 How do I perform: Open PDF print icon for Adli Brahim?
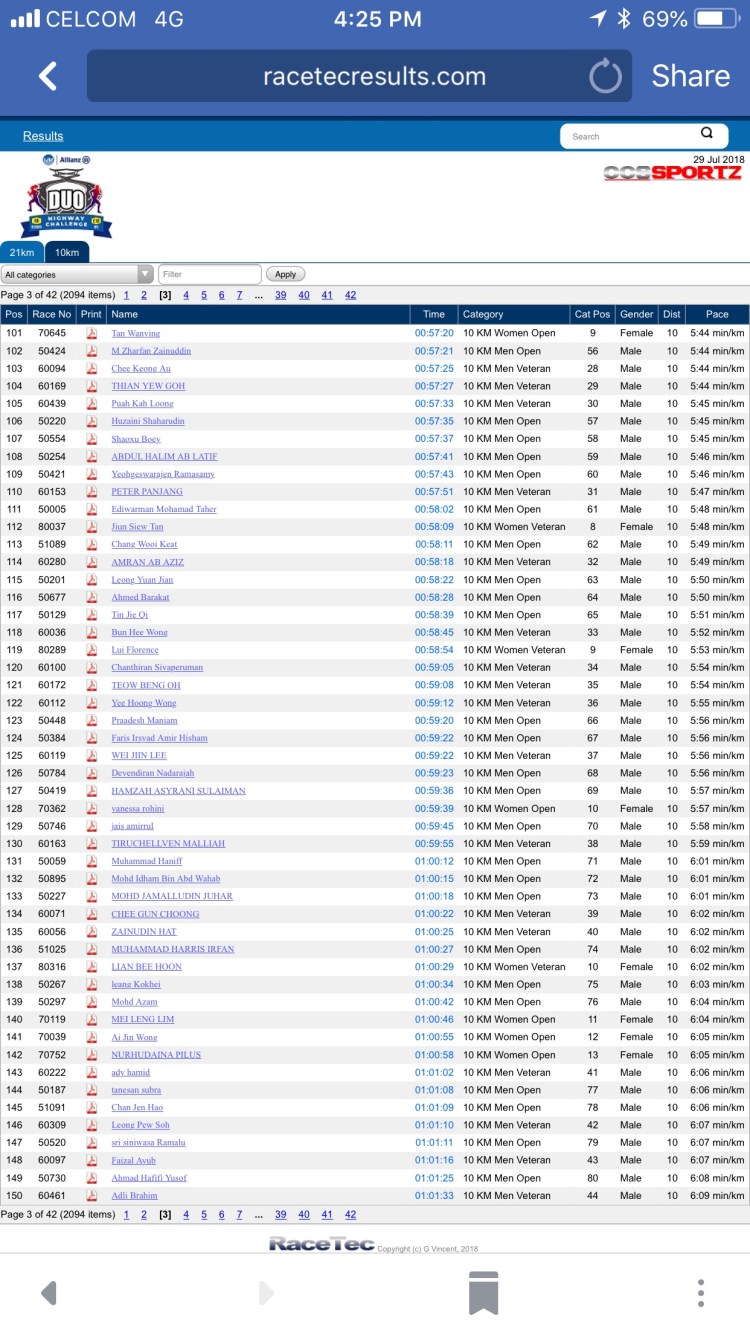point(92,1196)
